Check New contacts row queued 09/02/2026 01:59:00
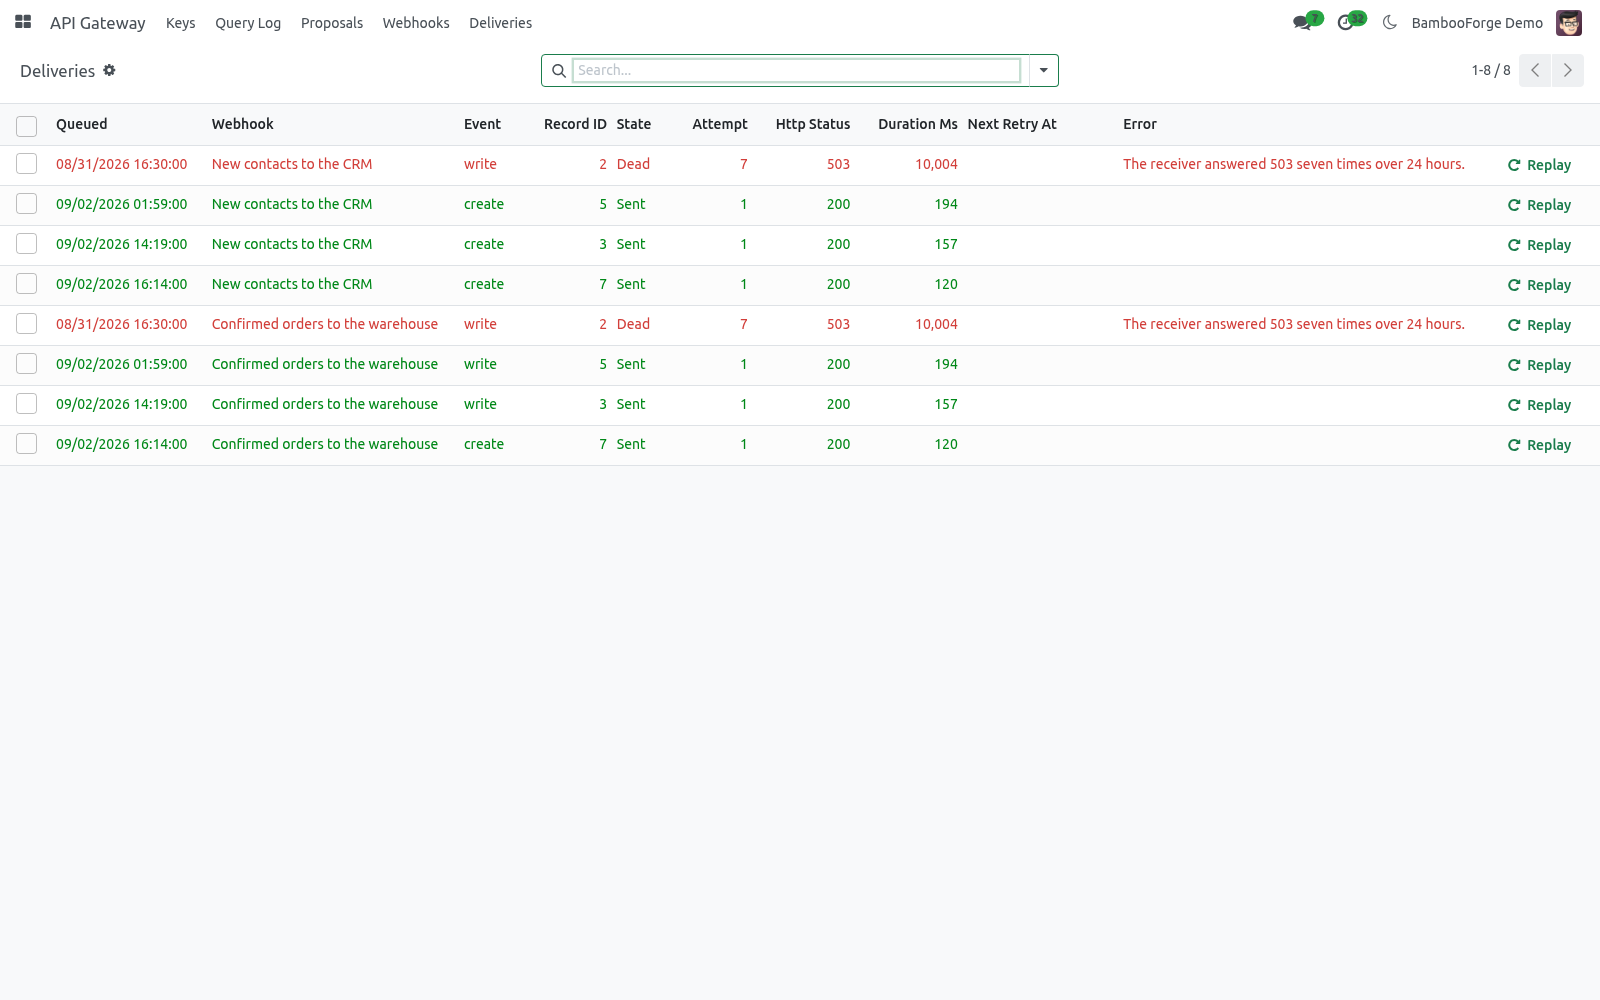The height and width of the screenshot is (1000, 1600). [27, 204]
